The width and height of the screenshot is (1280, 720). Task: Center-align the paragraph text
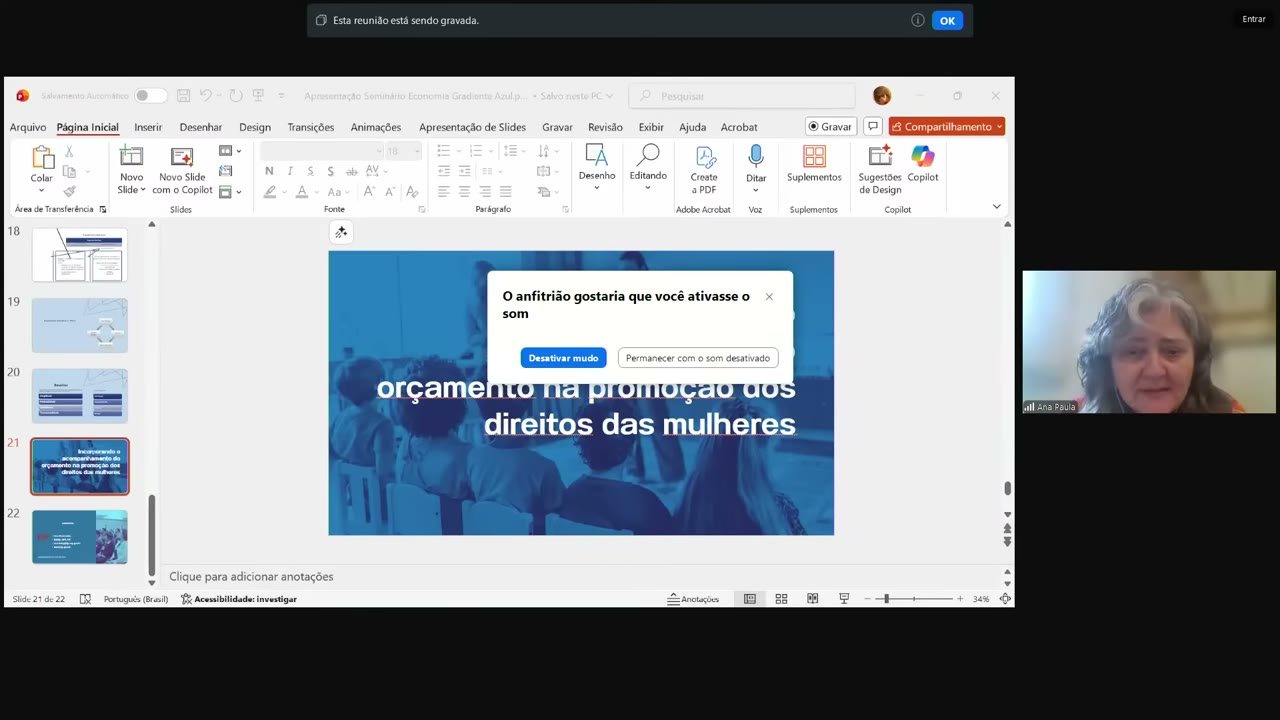pyautogui.click(x=464, y=191)
